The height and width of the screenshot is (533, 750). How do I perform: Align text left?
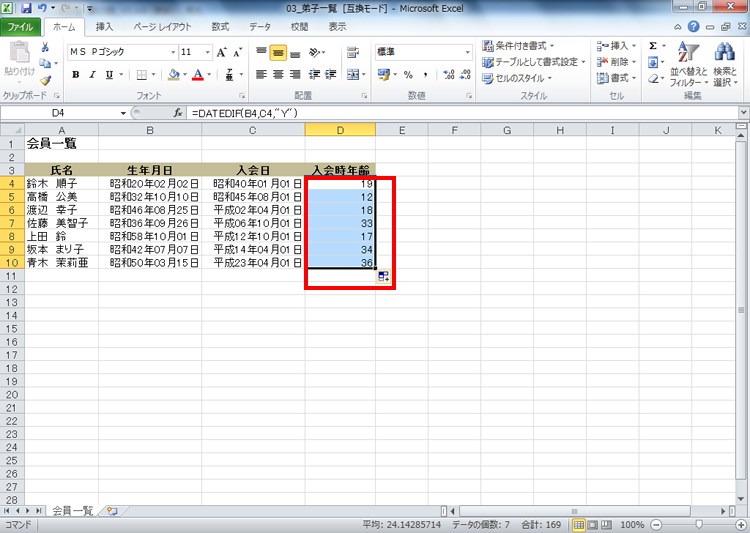[x=261, y=75]
